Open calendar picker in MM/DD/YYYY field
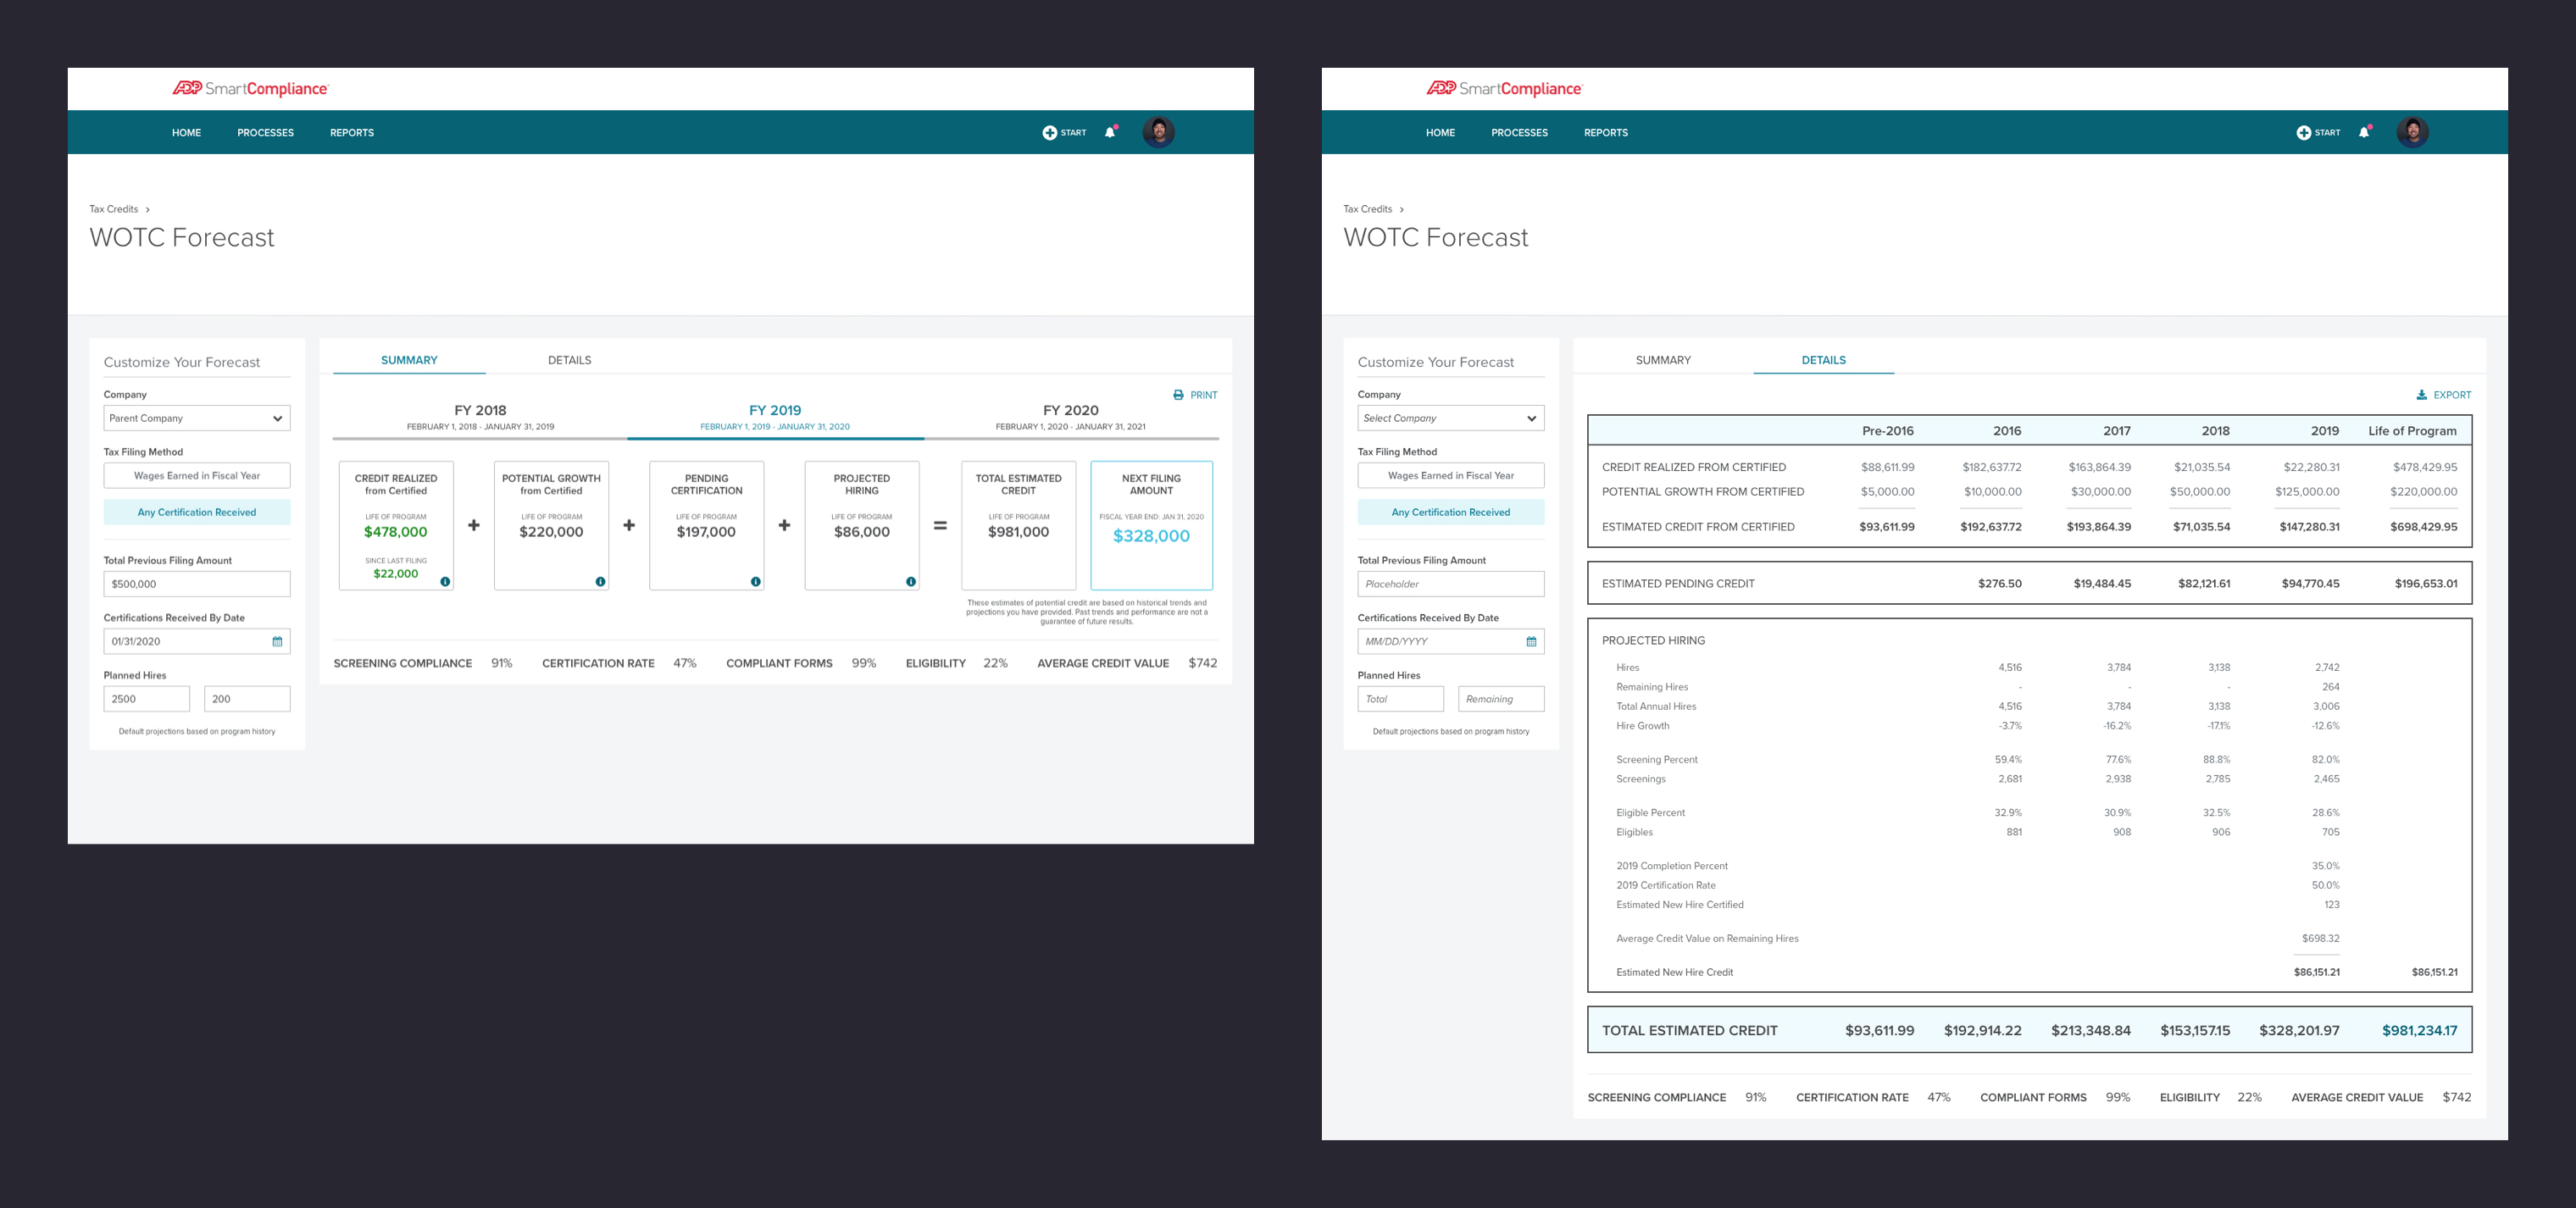Screen dimensions: 2576x1208 coord(1531,641)
